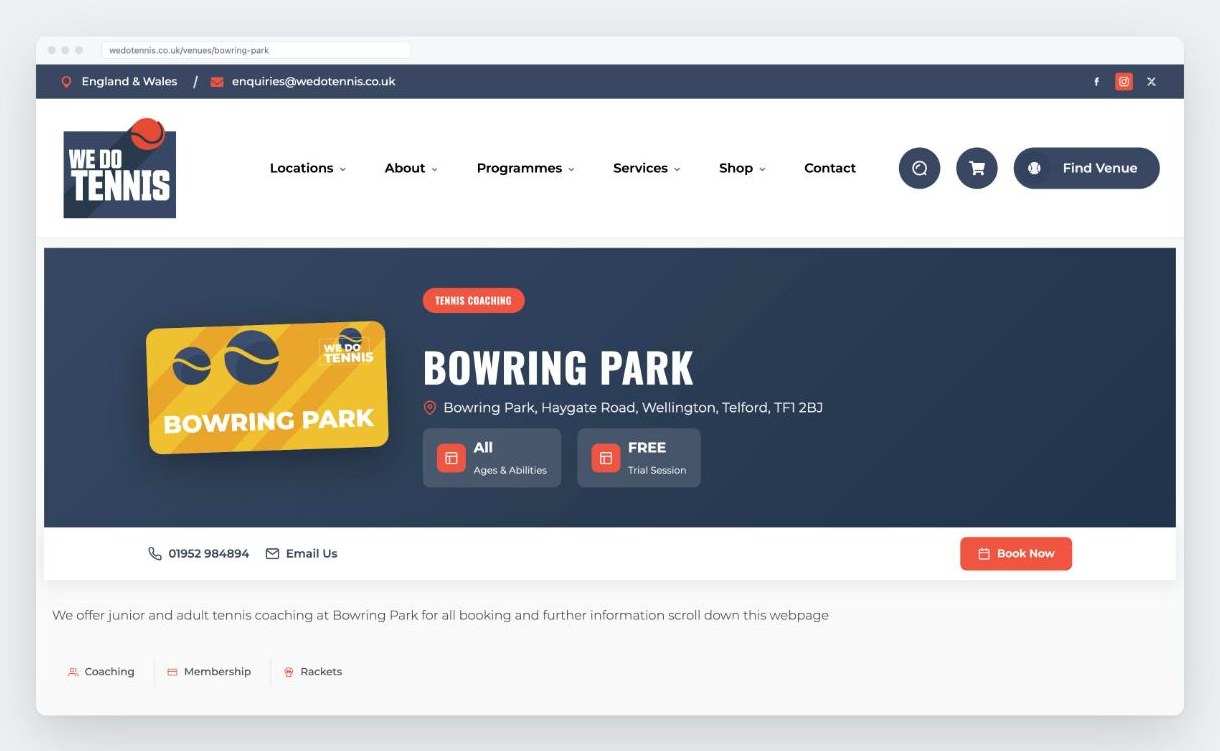The height and width of the screenshot is (751, 1220).
Task: Click the location pin icon beside England & Wales
Action: pos(67,82)
